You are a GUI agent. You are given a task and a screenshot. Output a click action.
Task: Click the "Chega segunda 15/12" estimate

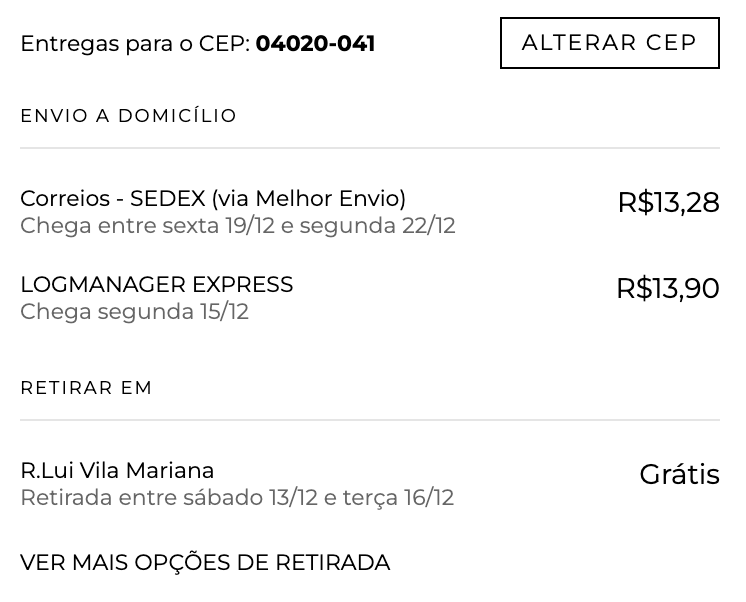pos(134,312)
